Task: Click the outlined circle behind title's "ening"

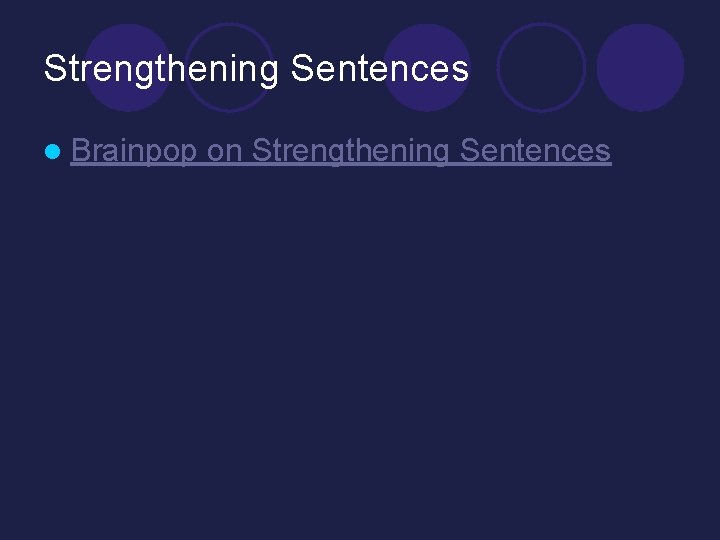Action: click(230, 68)
